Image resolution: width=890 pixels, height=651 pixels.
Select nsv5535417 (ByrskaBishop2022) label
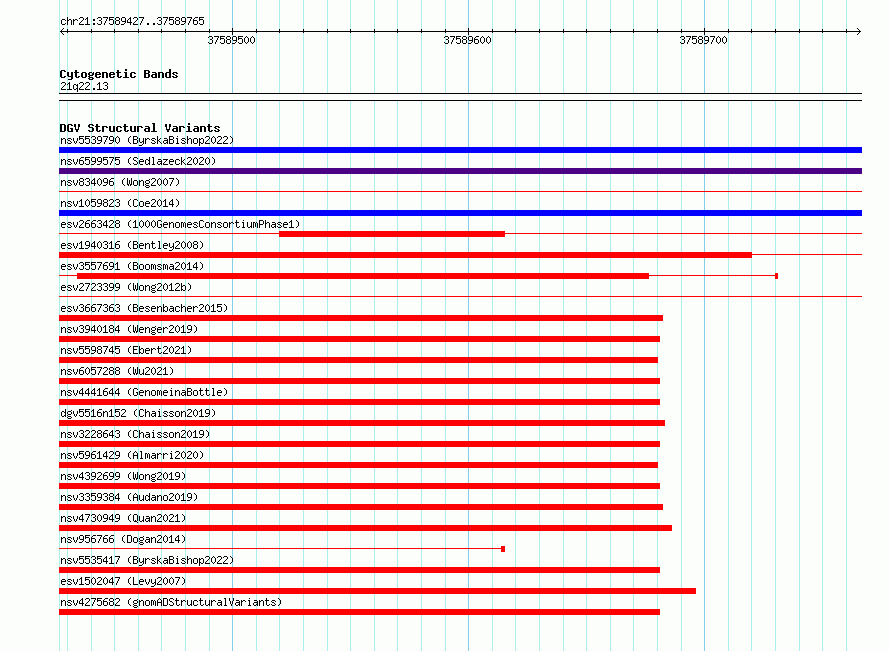pyautogui.click(x=147, y=560)
